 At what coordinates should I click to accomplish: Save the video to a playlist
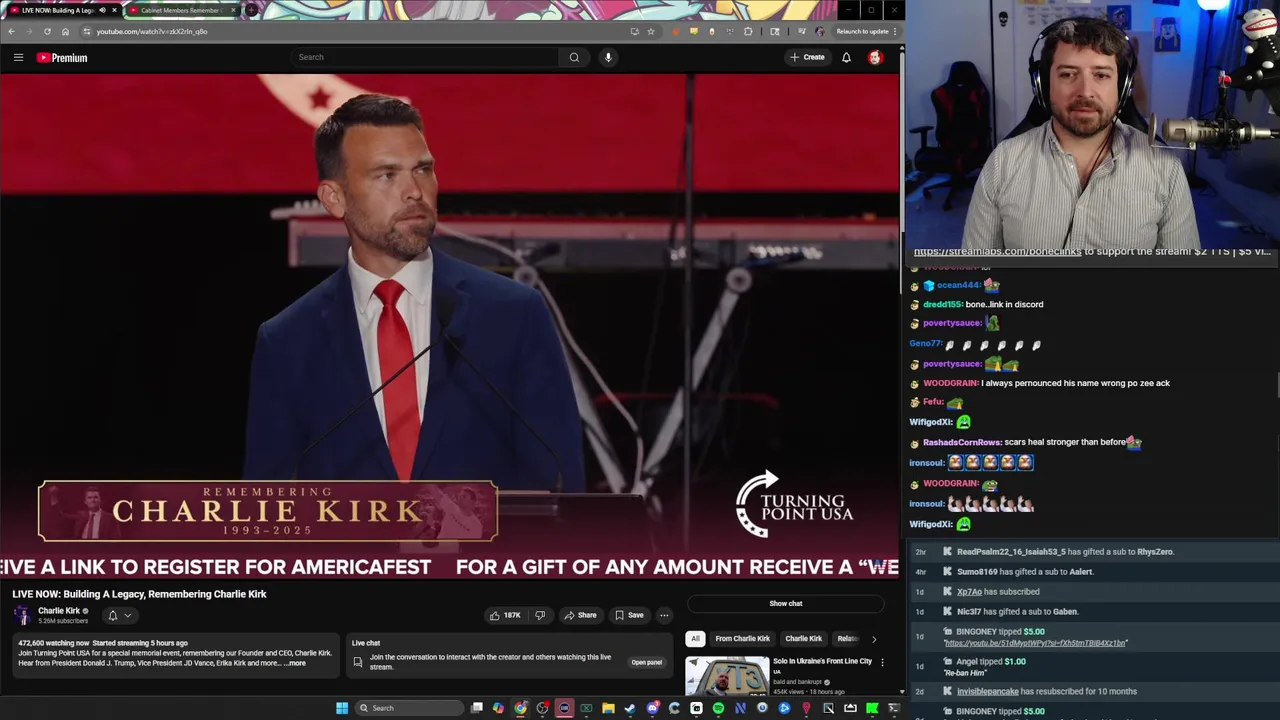tap(629, 615)
